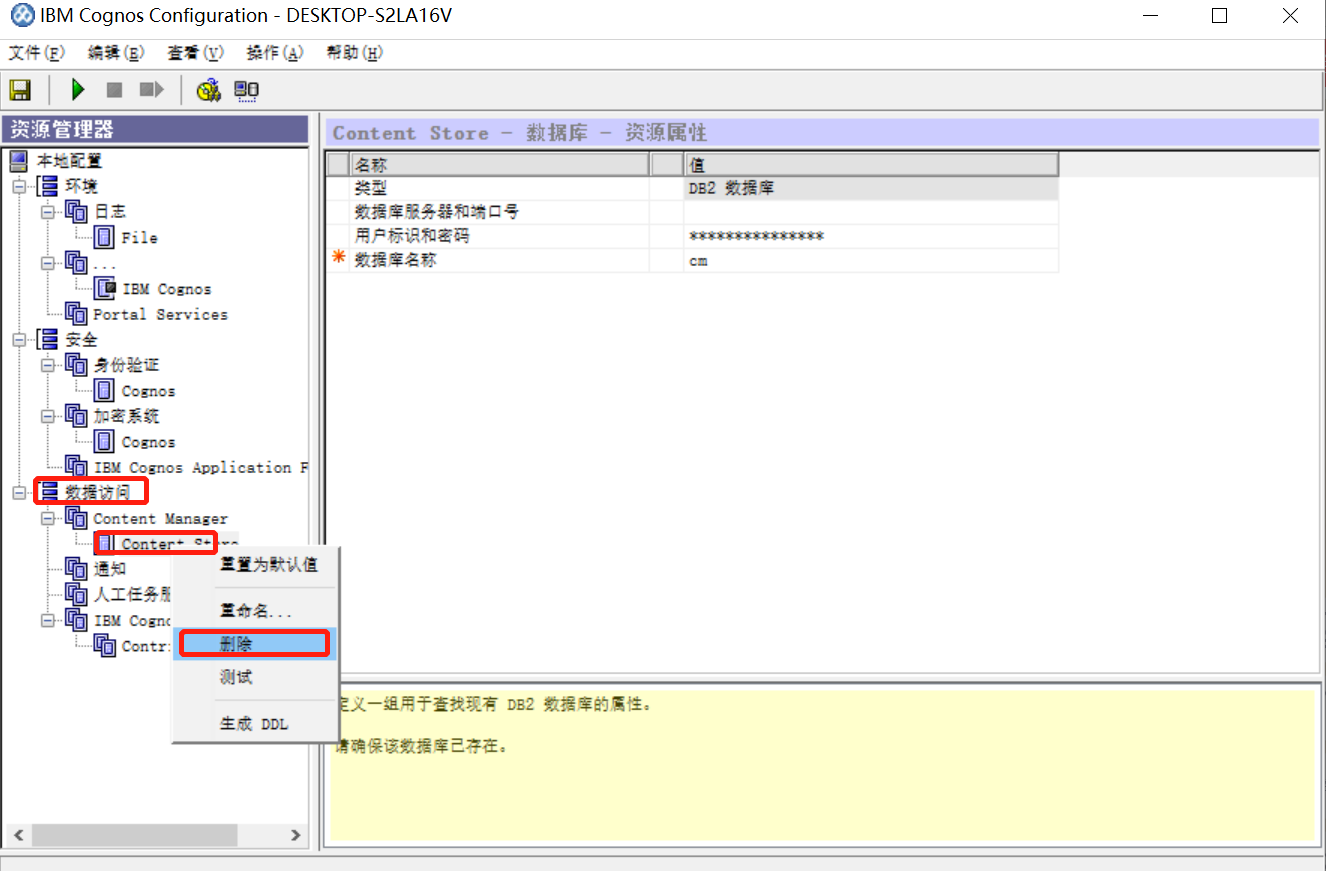Click the Save configuration toolbar icon
The height and width of the screenshot is (871, 1326).
20,90
